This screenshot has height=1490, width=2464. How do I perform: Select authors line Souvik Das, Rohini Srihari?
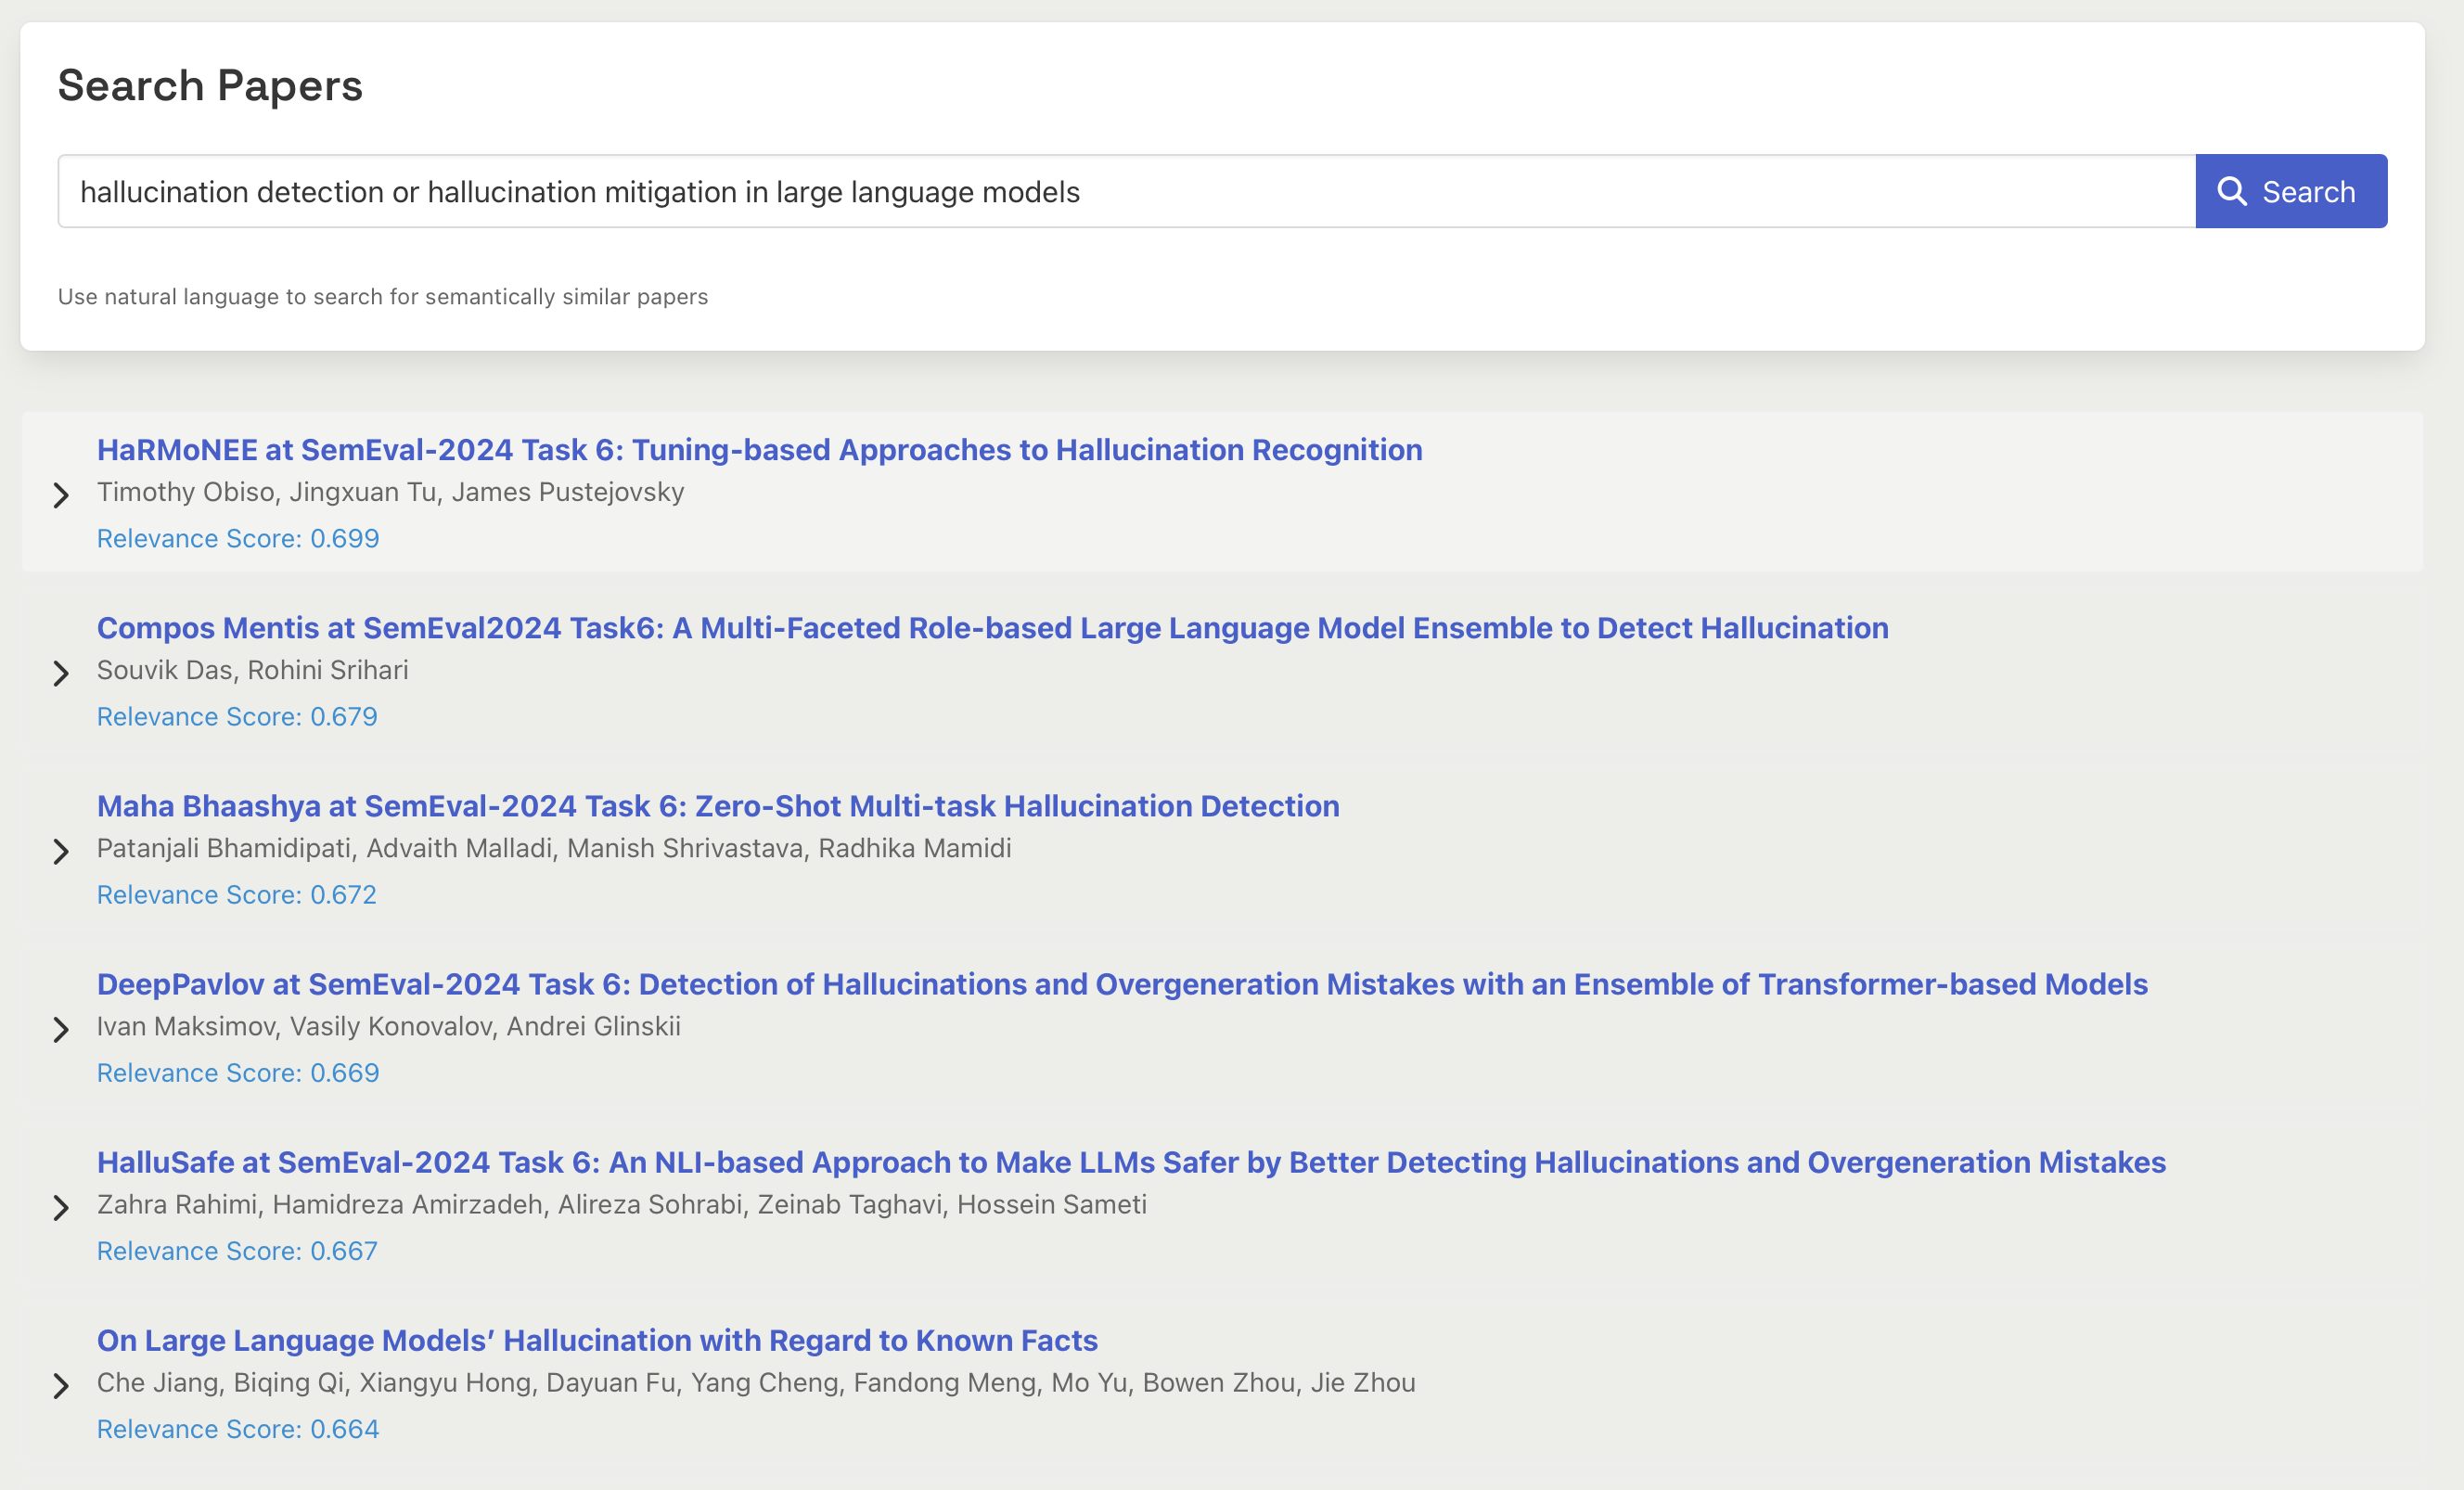[252, 670]
